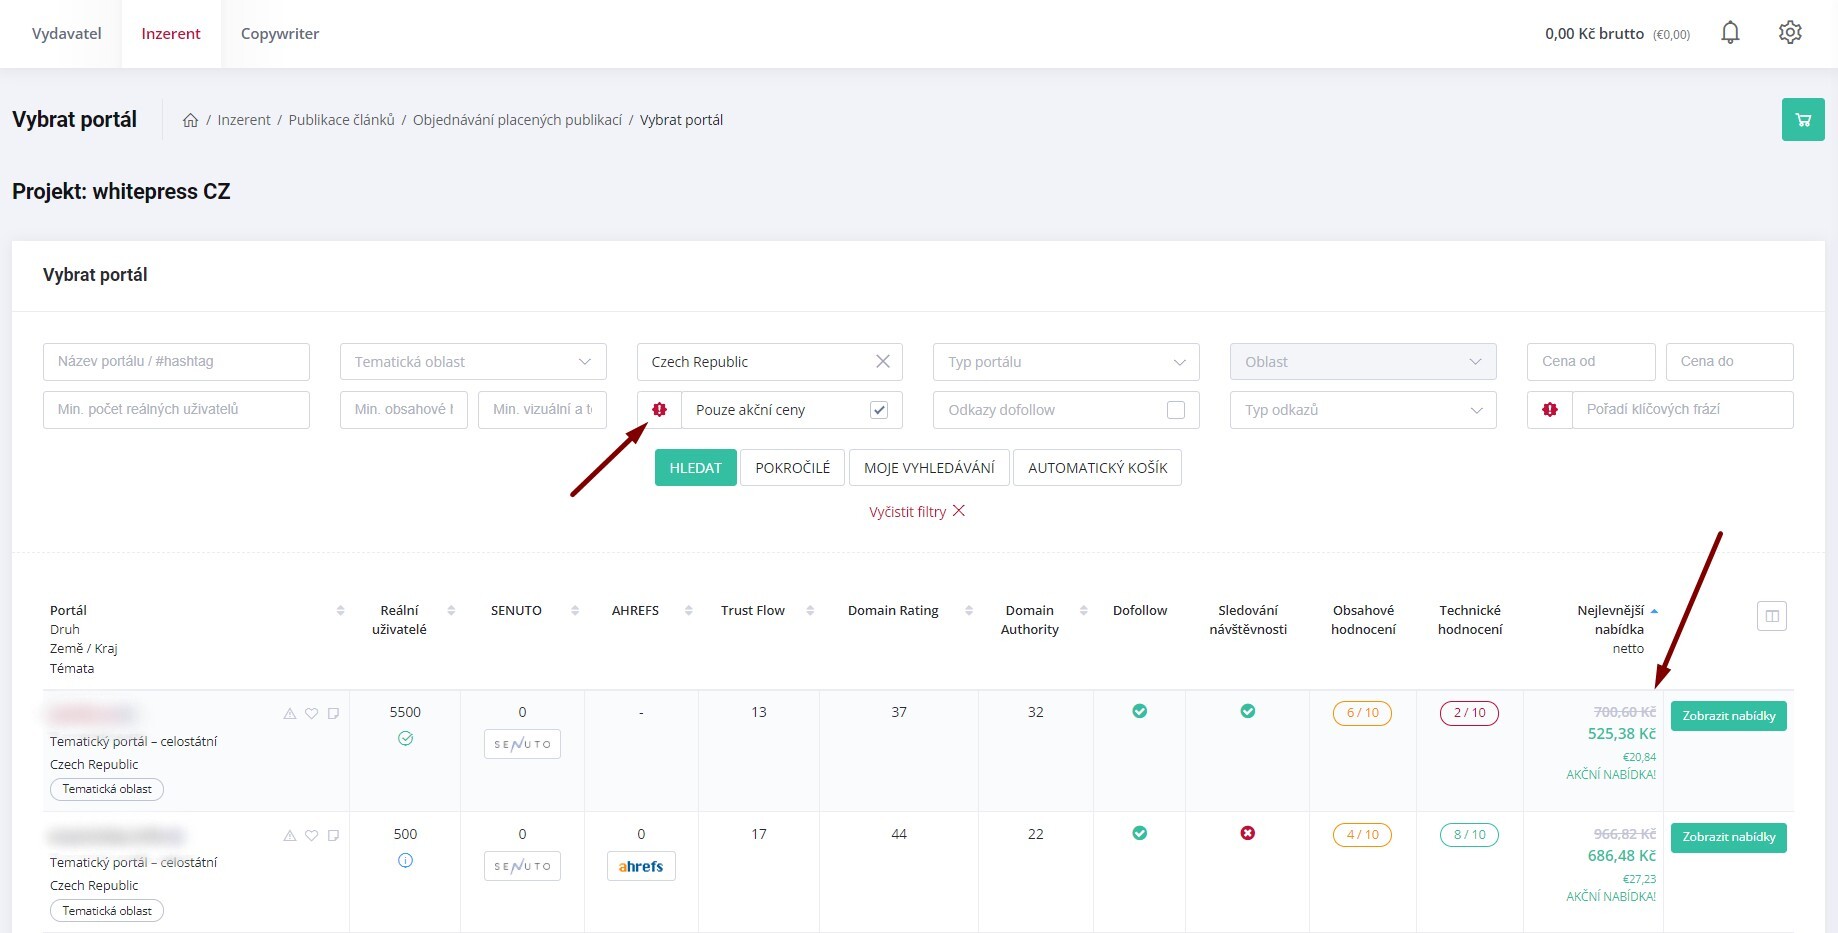Open the note icon in the 5500 users row
The width and height of the screenshot is (1838, 933).
click(334, 714)
